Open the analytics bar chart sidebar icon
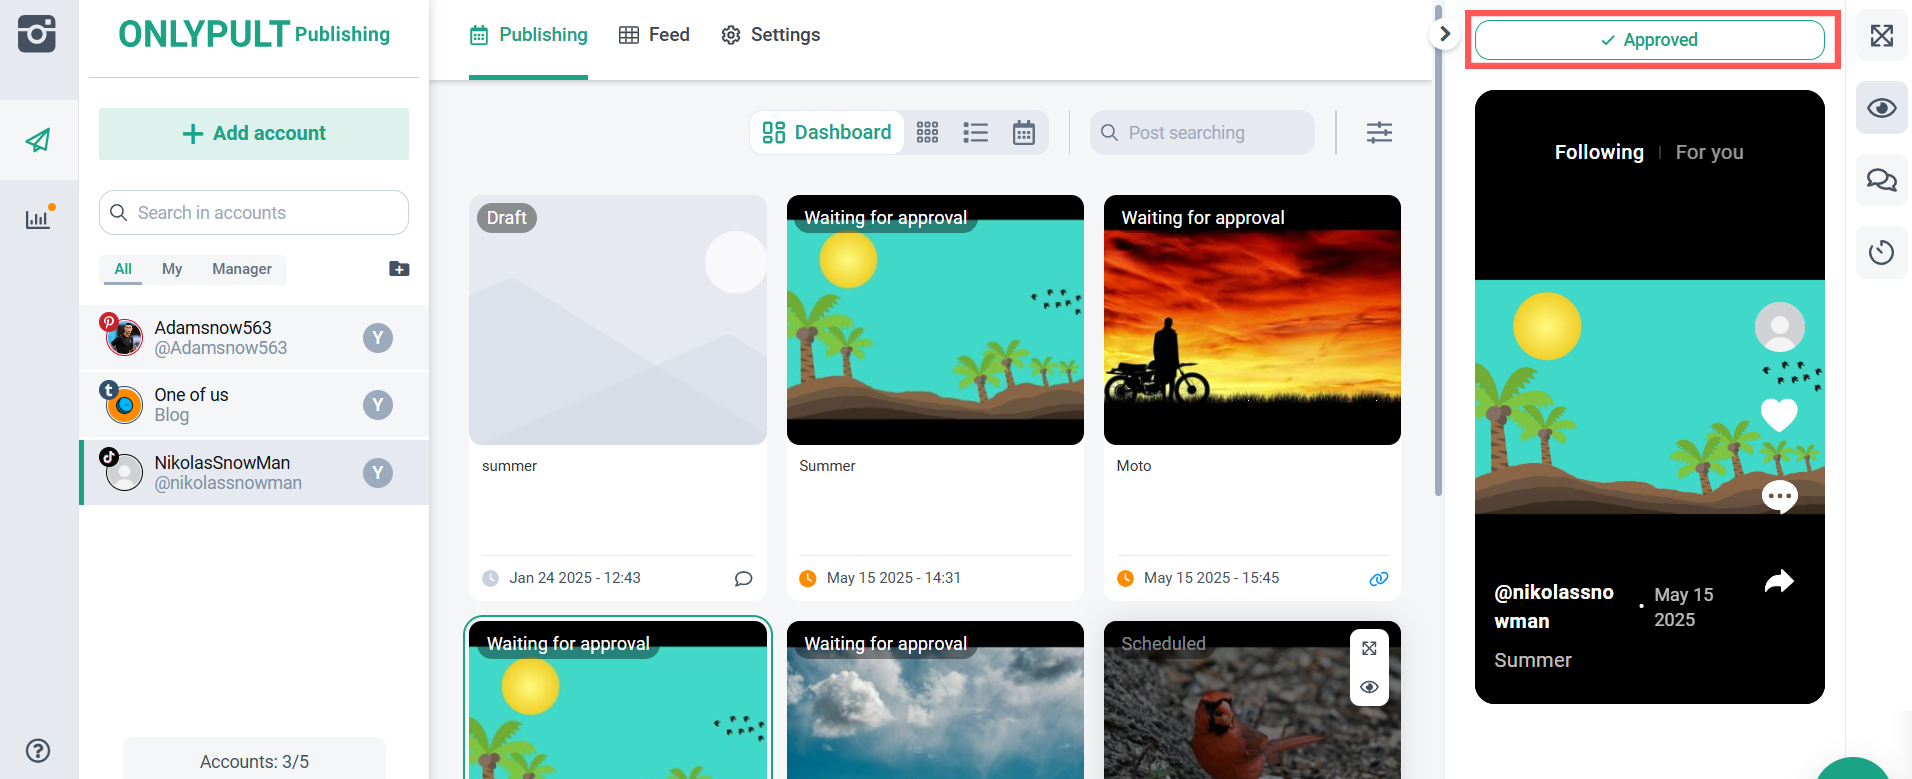 click(38, 219)
